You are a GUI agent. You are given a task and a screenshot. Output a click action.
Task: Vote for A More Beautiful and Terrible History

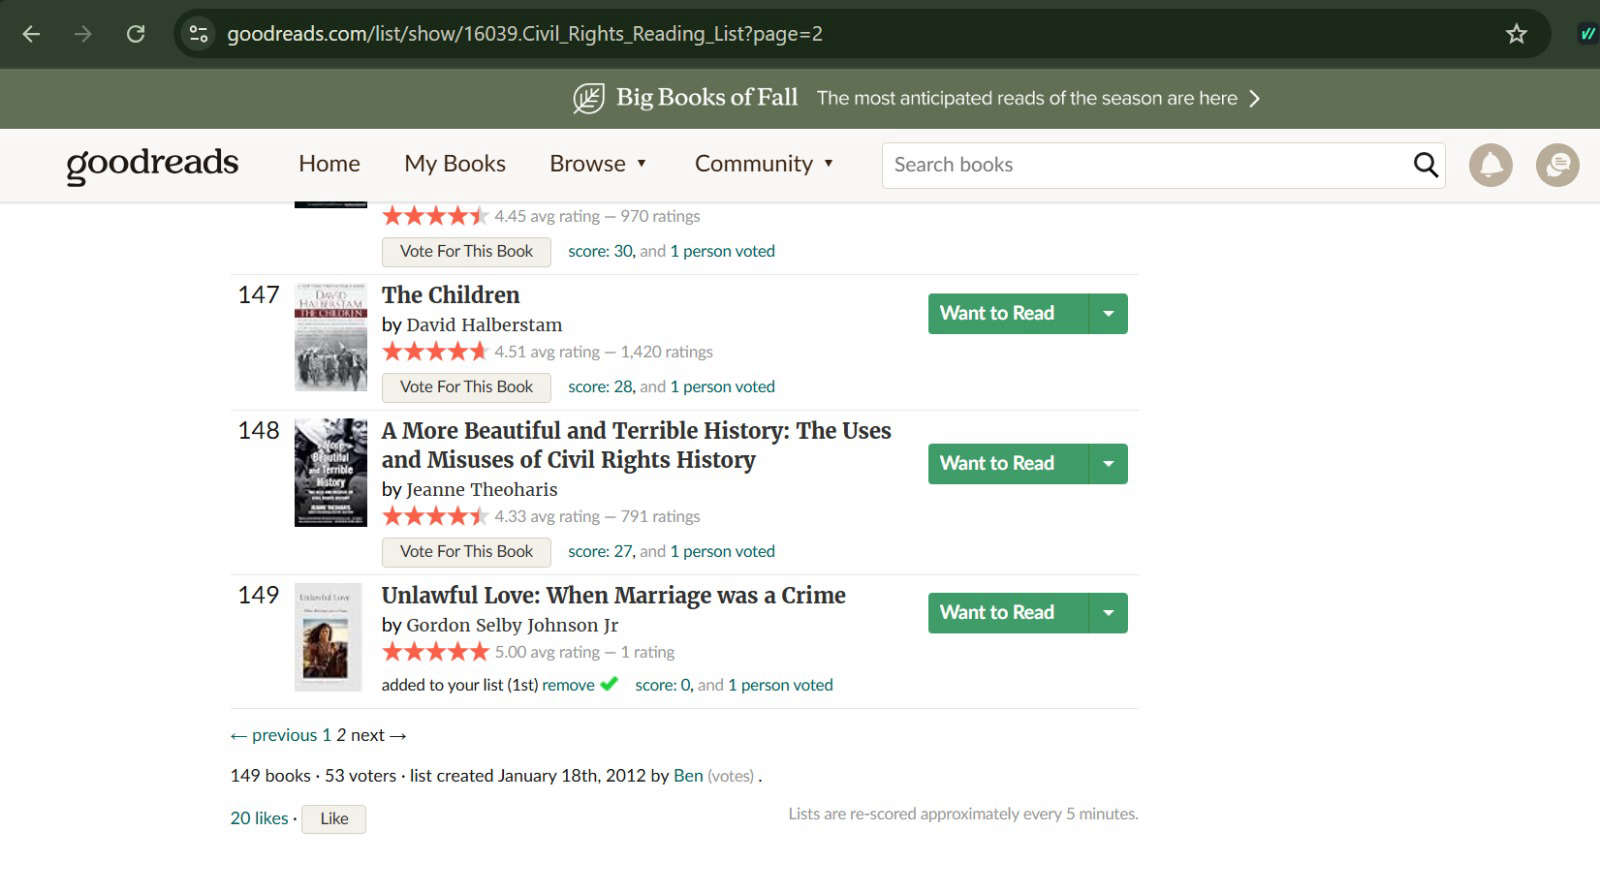[466, 552]
